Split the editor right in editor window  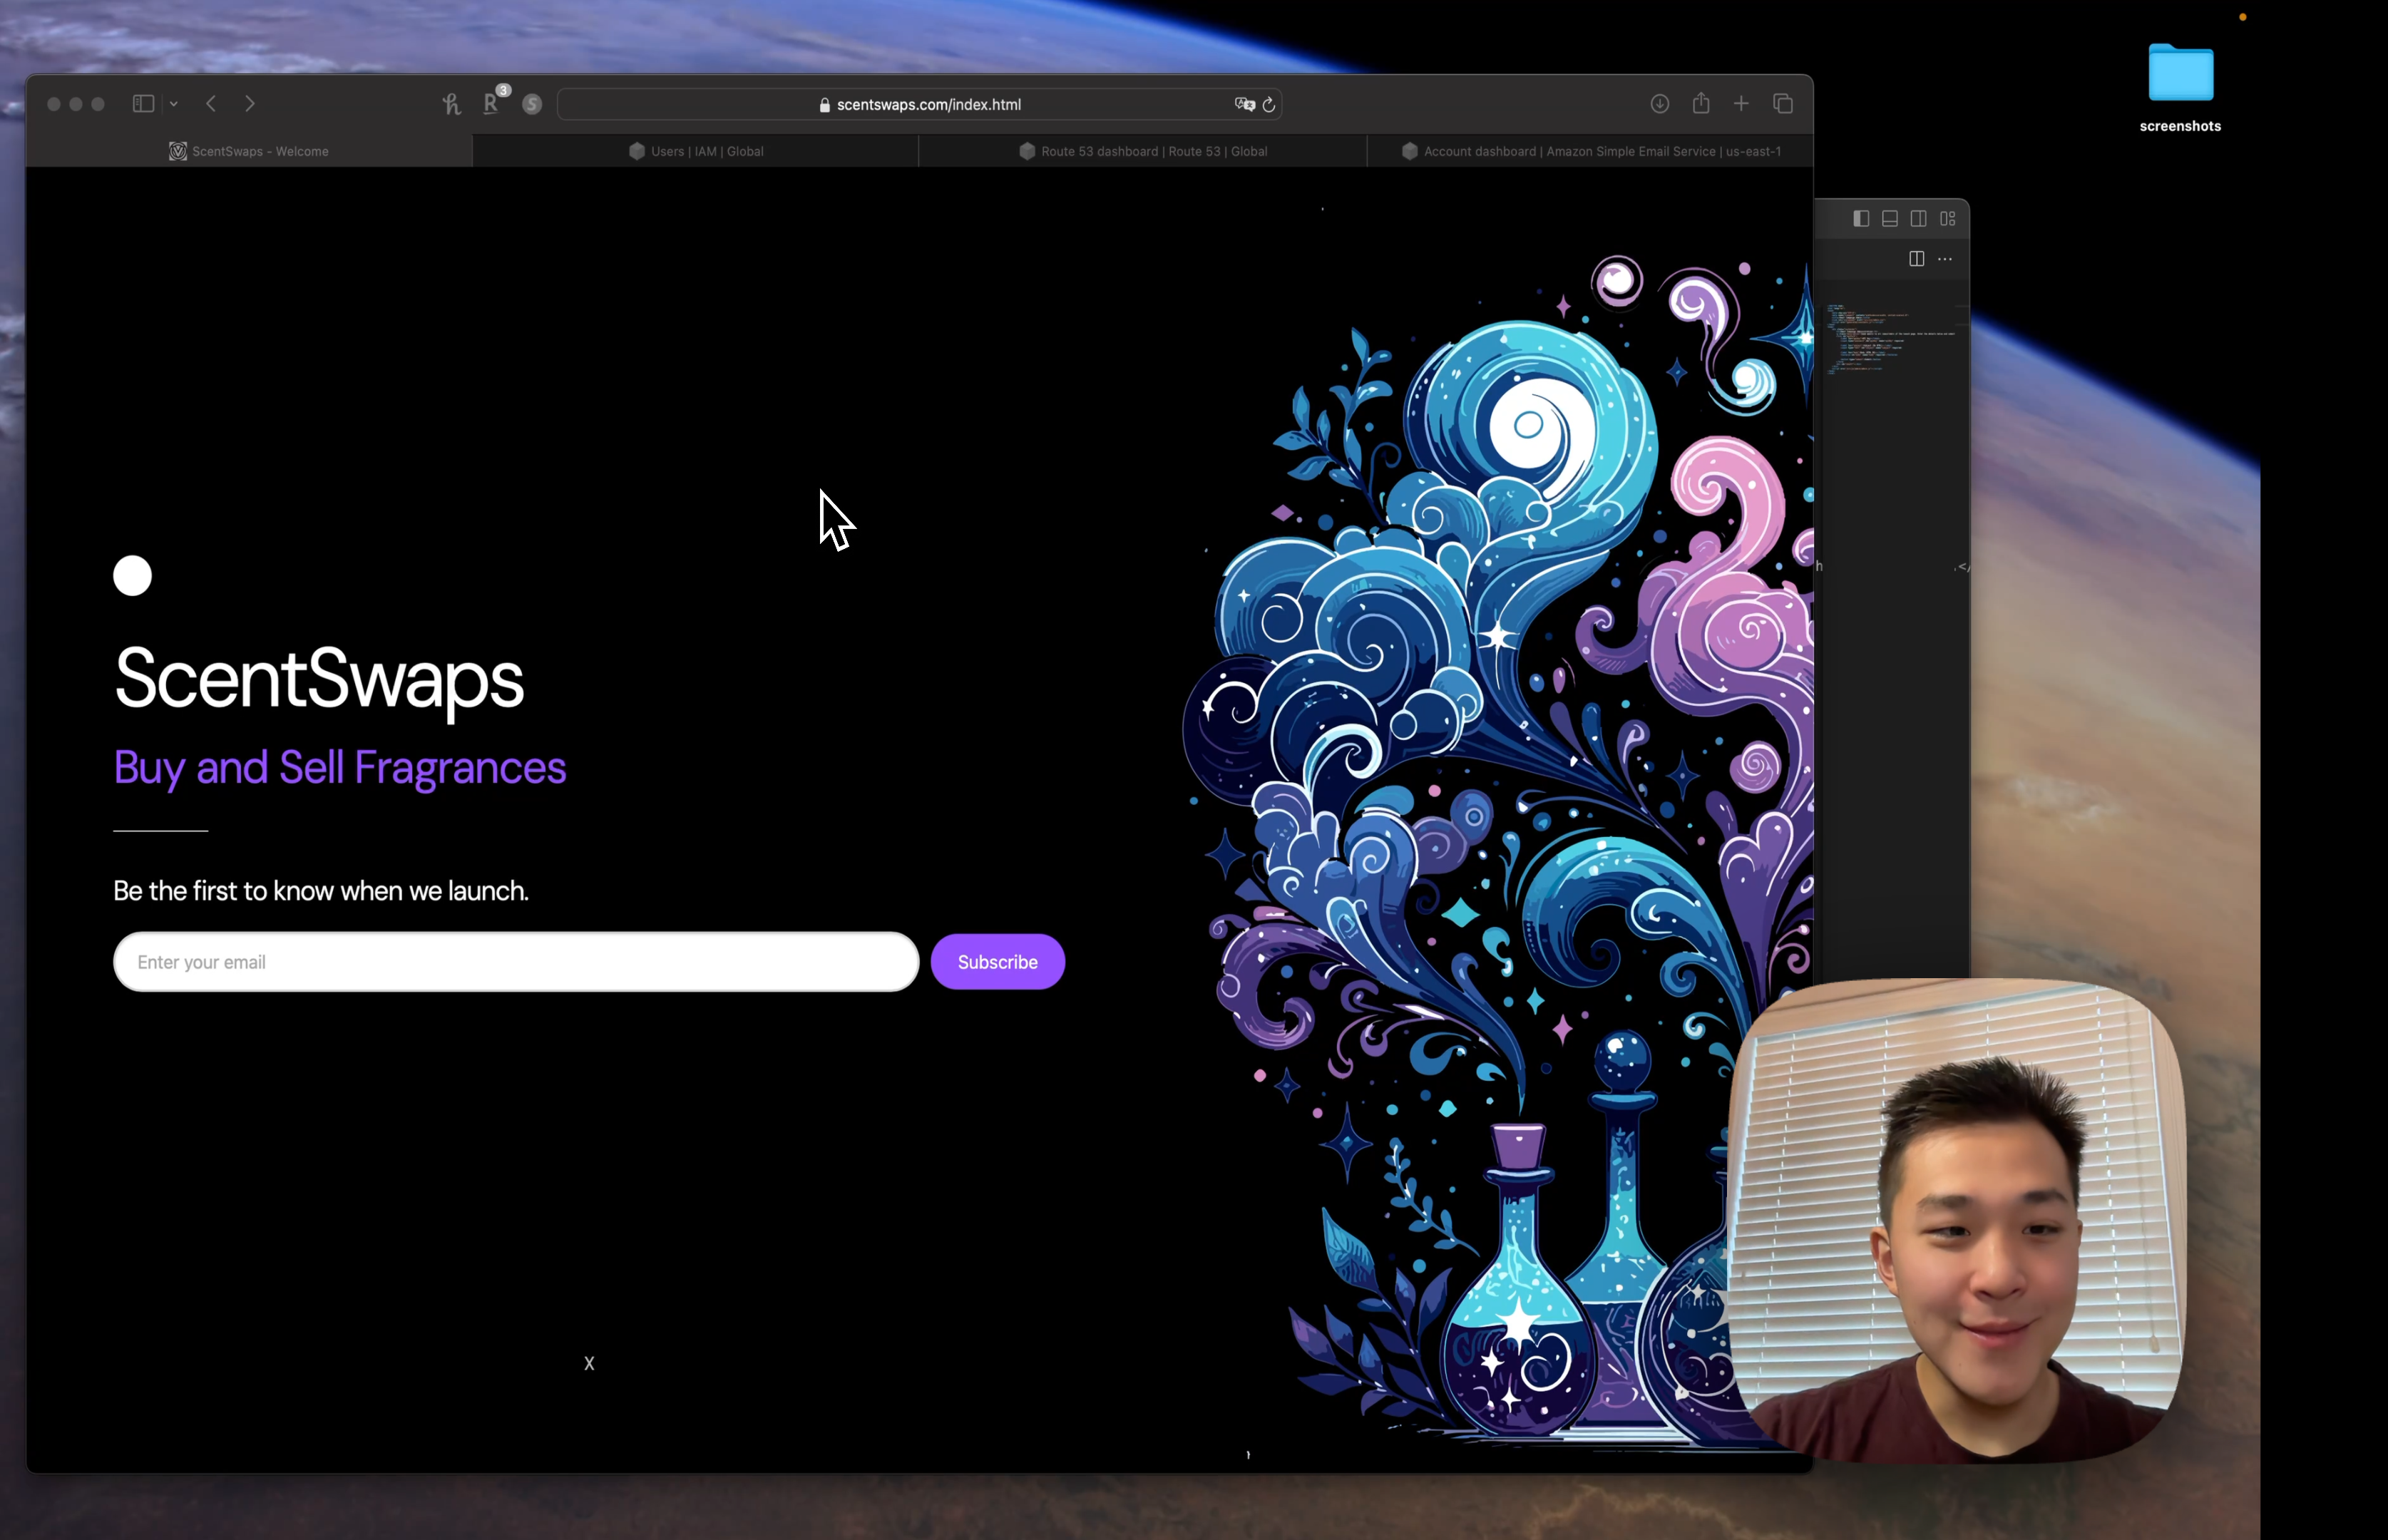(x=1917, y=259)
